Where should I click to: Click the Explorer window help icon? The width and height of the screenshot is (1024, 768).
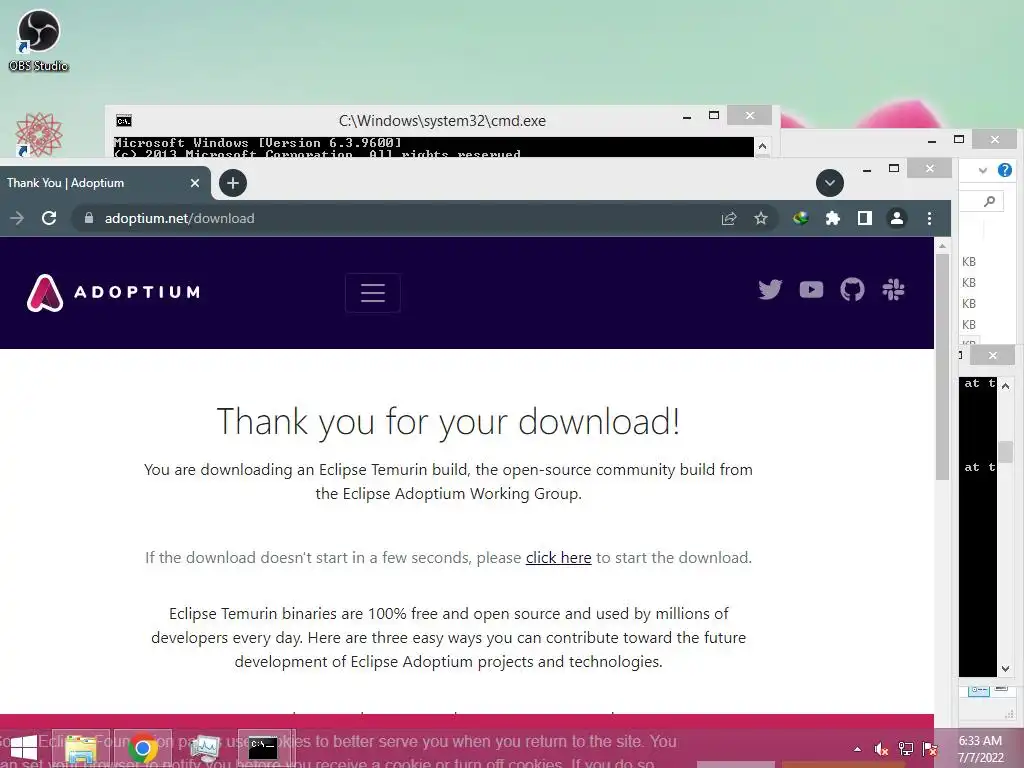pos(1004,170)
